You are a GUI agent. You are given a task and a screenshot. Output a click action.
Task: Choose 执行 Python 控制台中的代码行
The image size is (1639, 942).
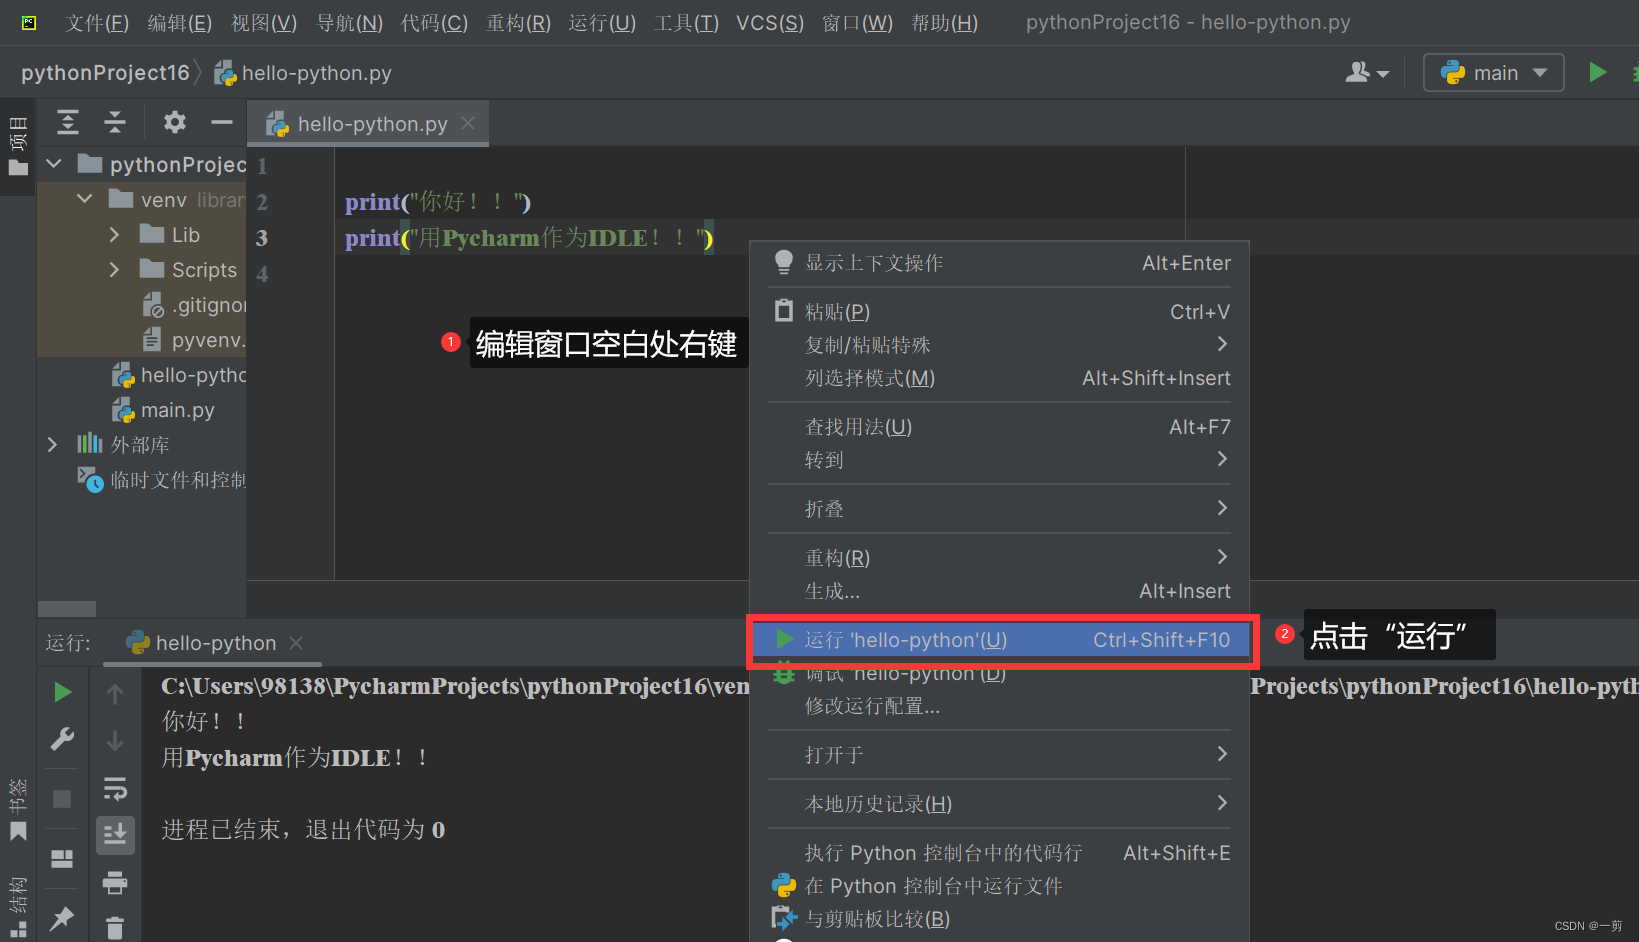1000,853
